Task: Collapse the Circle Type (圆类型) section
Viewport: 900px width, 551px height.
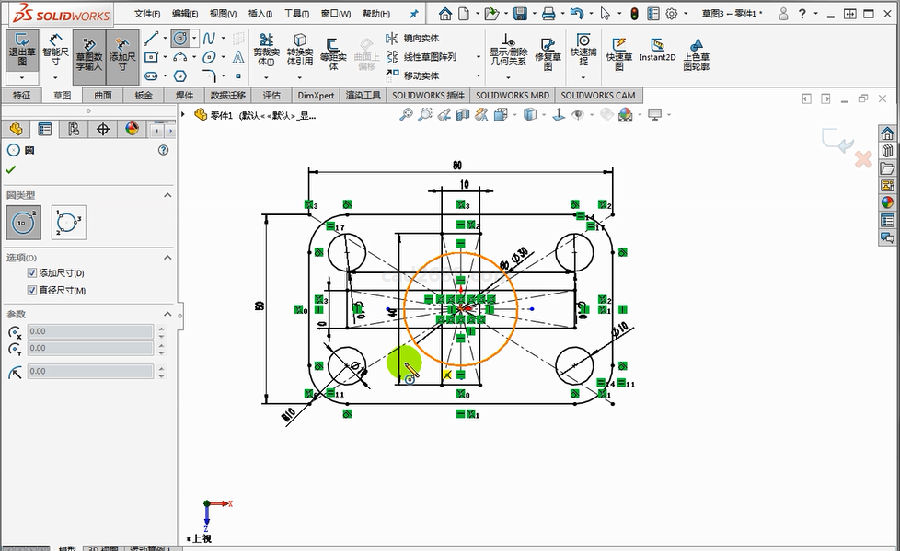Action: (x=167, y=195)
